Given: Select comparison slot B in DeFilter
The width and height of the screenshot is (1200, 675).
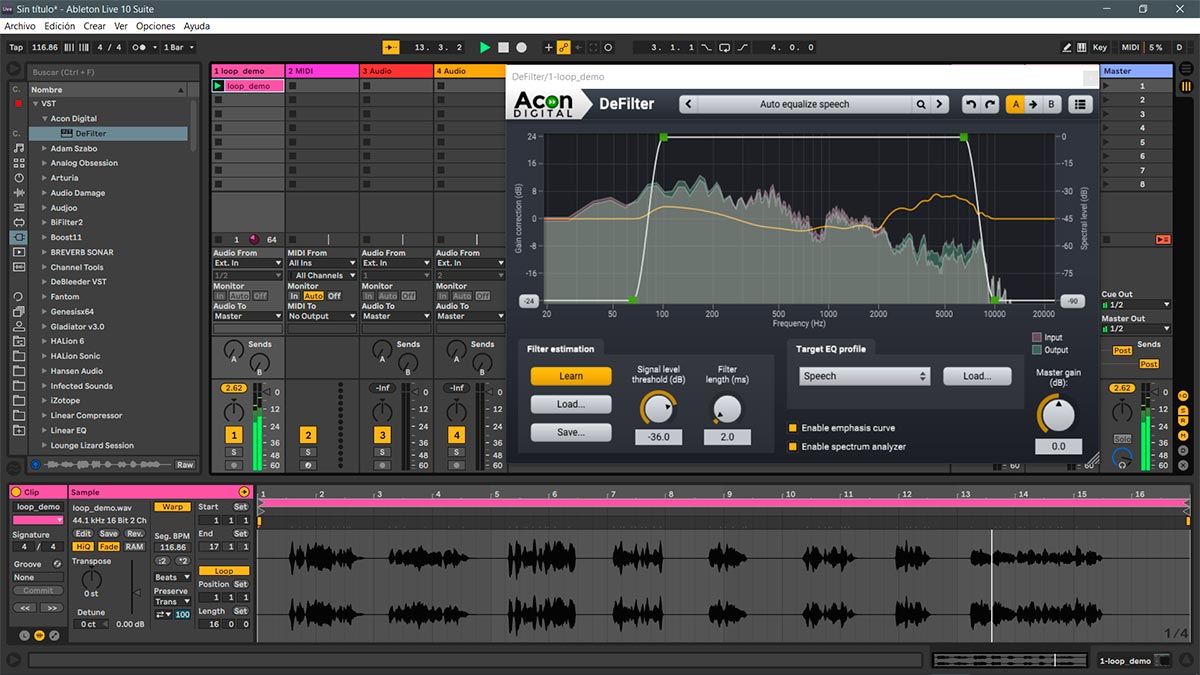Looking at the screenshot, I should (x=1051, y=104).
